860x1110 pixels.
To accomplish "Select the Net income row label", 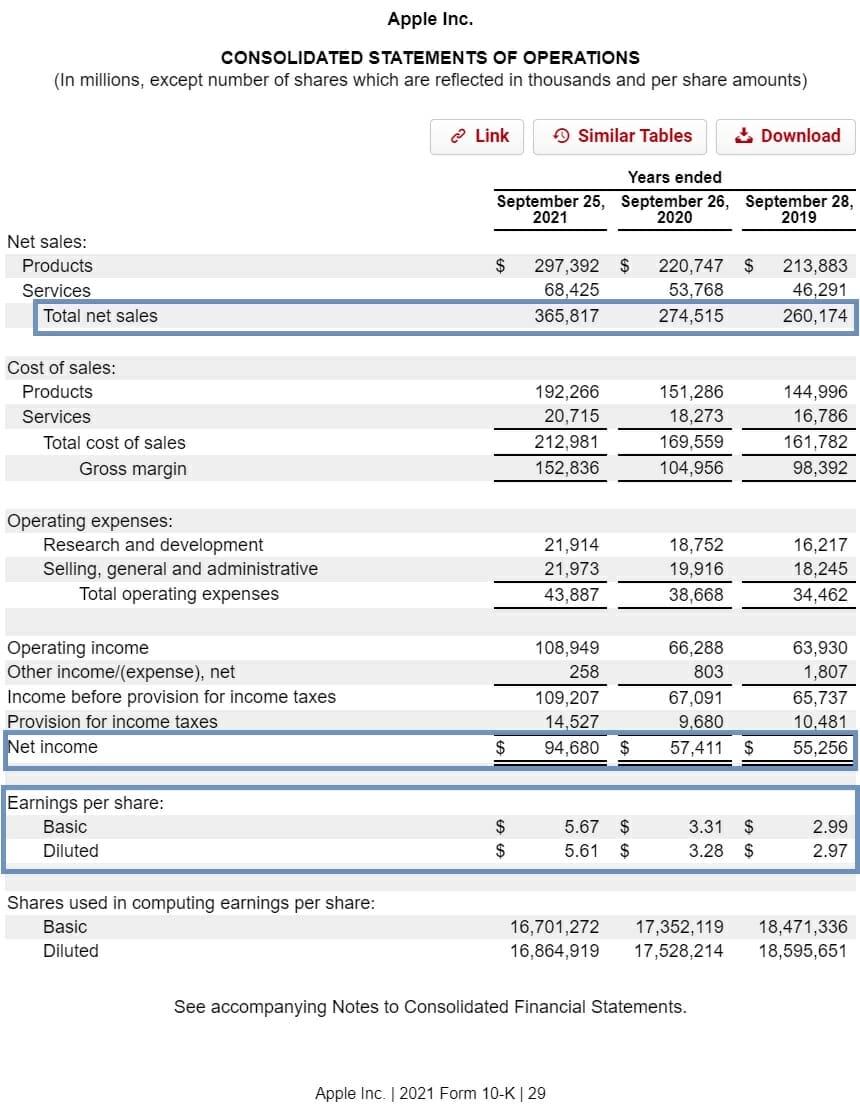I will (52, 746).
